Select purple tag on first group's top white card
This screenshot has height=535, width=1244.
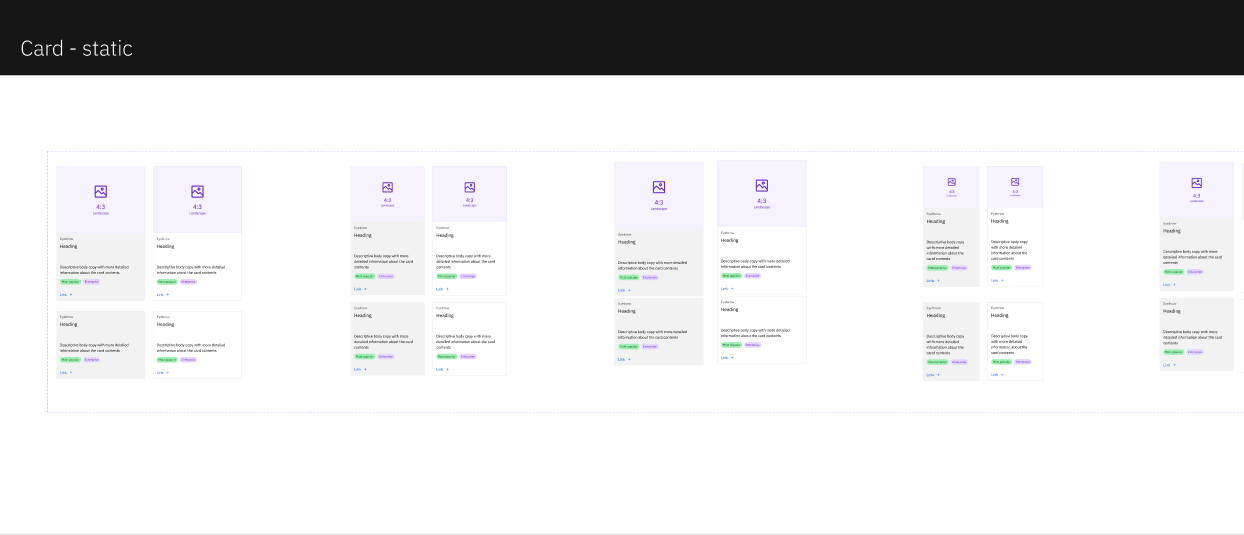[x=188, y=282]
